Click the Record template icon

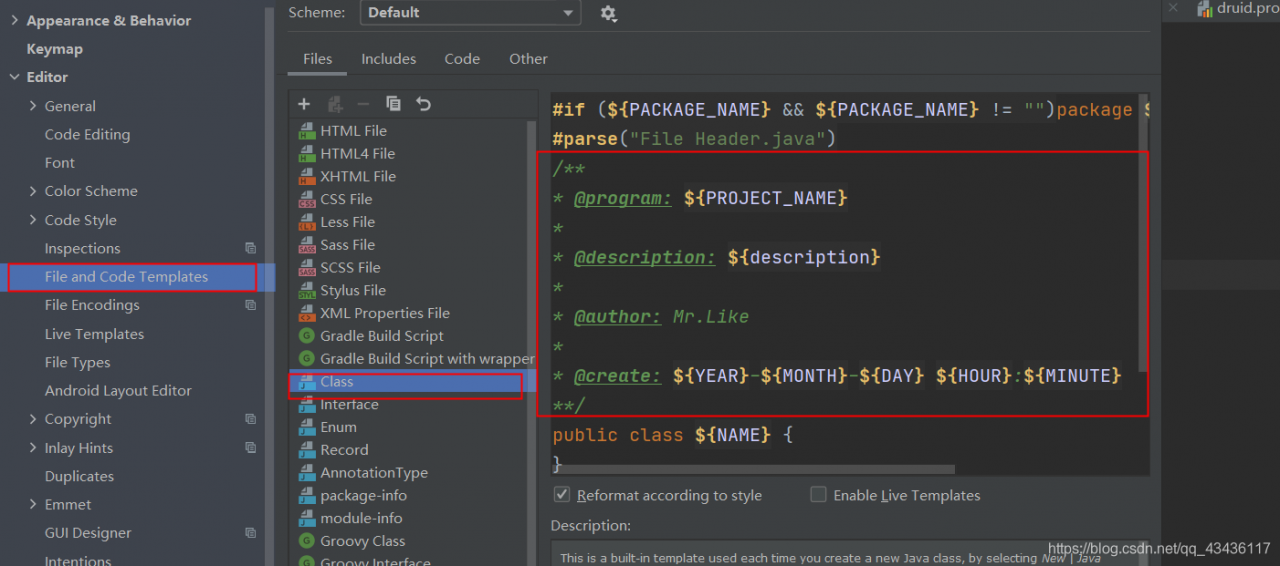[307, 451]
